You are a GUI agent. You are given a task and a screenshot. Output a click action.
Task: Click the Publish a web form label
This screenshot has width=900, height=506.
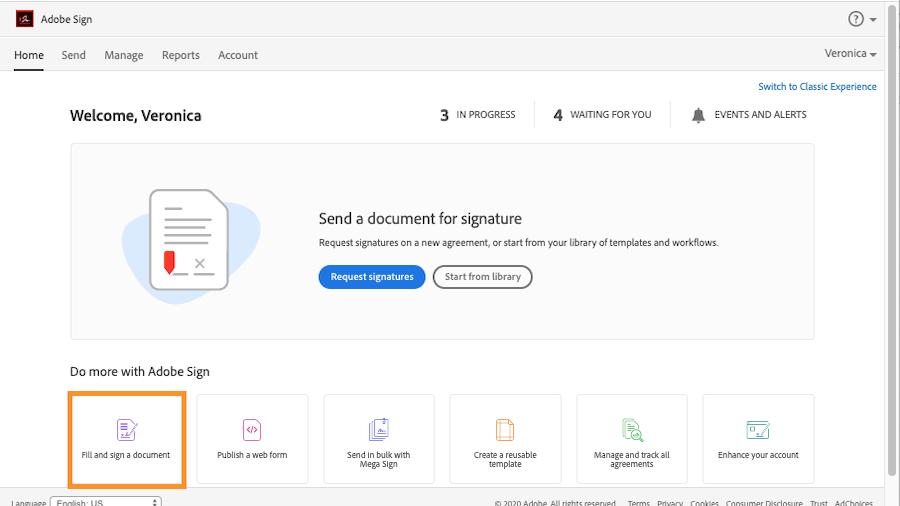tap(252, 455)
